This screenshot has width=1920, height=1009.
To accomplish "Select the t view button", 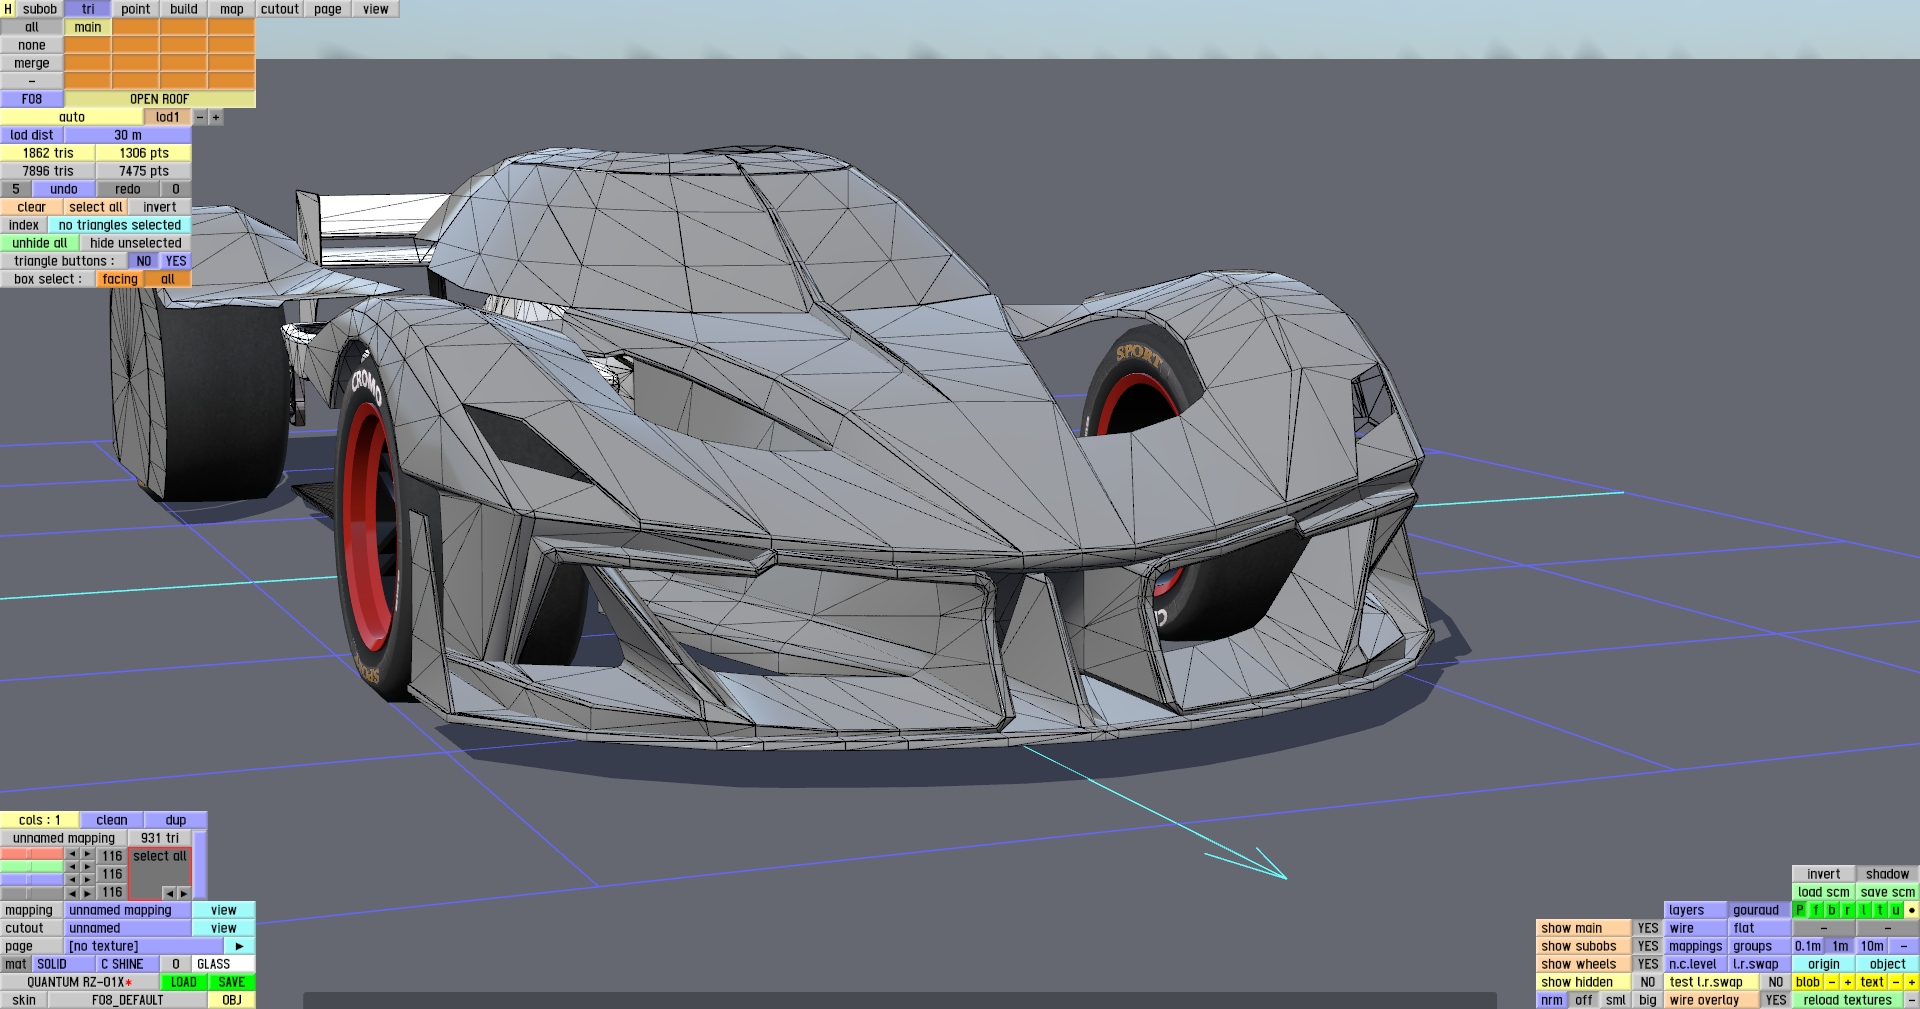I will point(1880,910).
